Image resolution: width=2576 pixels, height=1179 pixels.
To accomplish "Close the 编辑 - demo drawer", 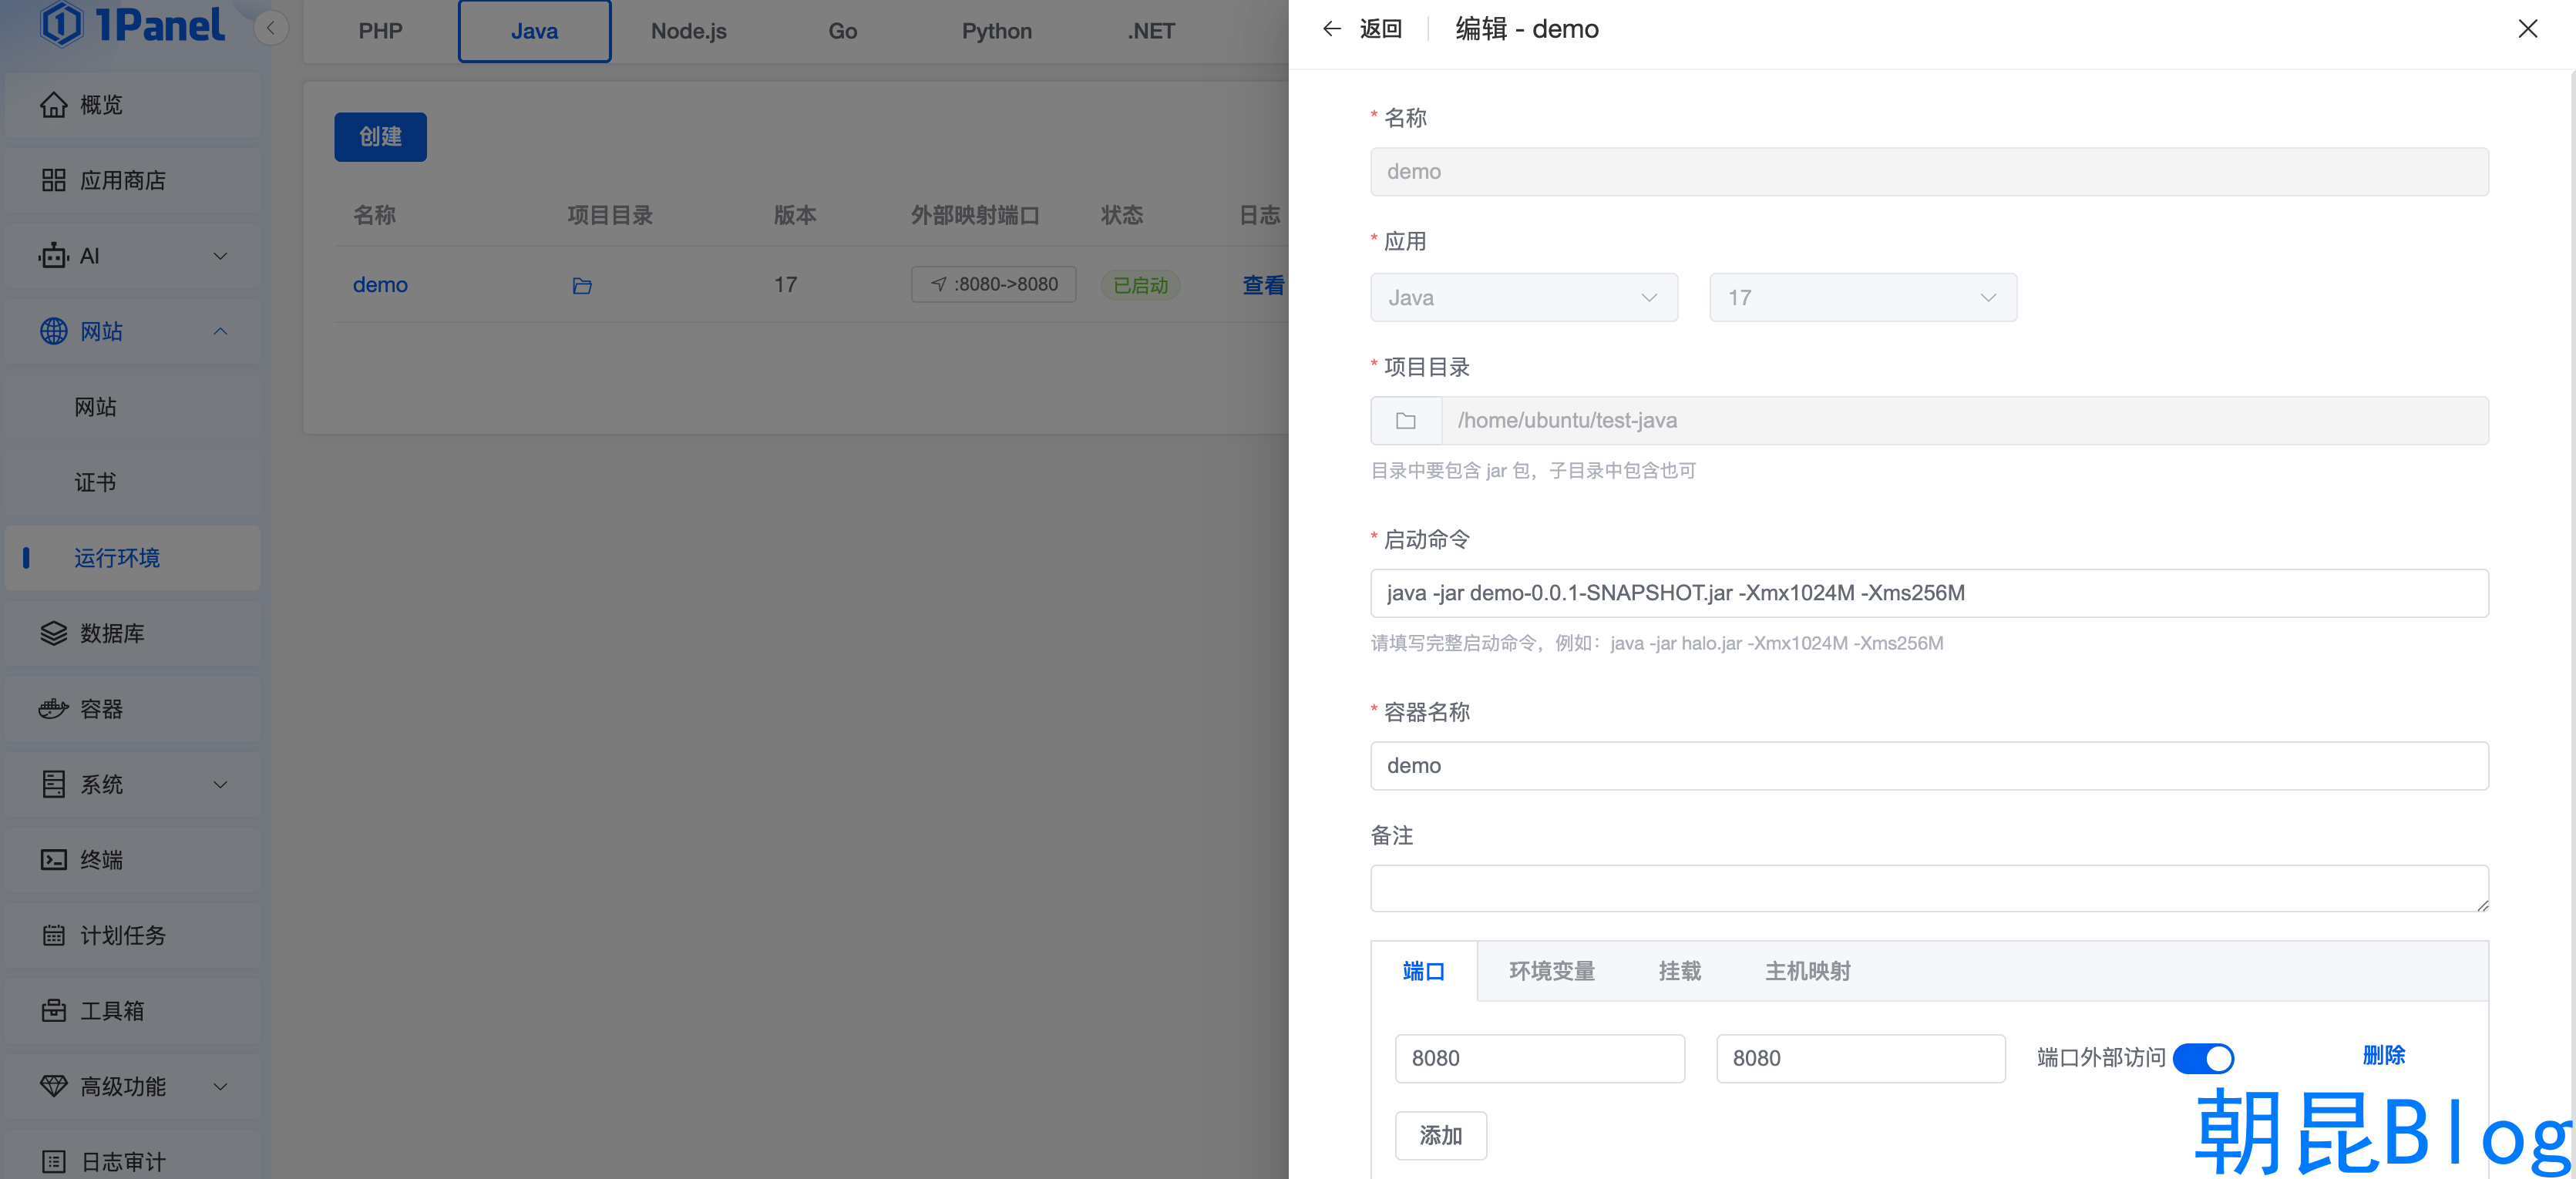I will click(x=2528, y=29).
